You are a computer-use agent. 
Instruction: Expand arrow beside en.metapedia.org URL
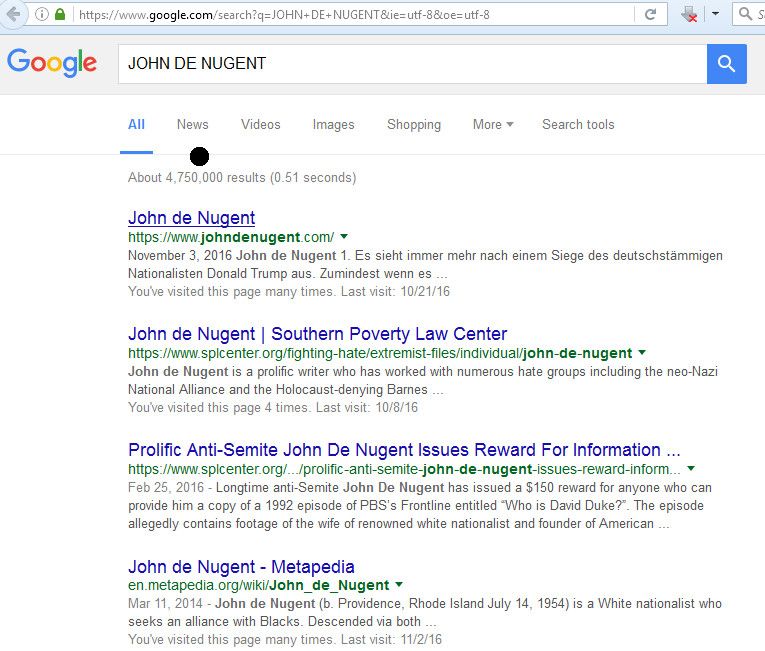click(x=399, y=584)
